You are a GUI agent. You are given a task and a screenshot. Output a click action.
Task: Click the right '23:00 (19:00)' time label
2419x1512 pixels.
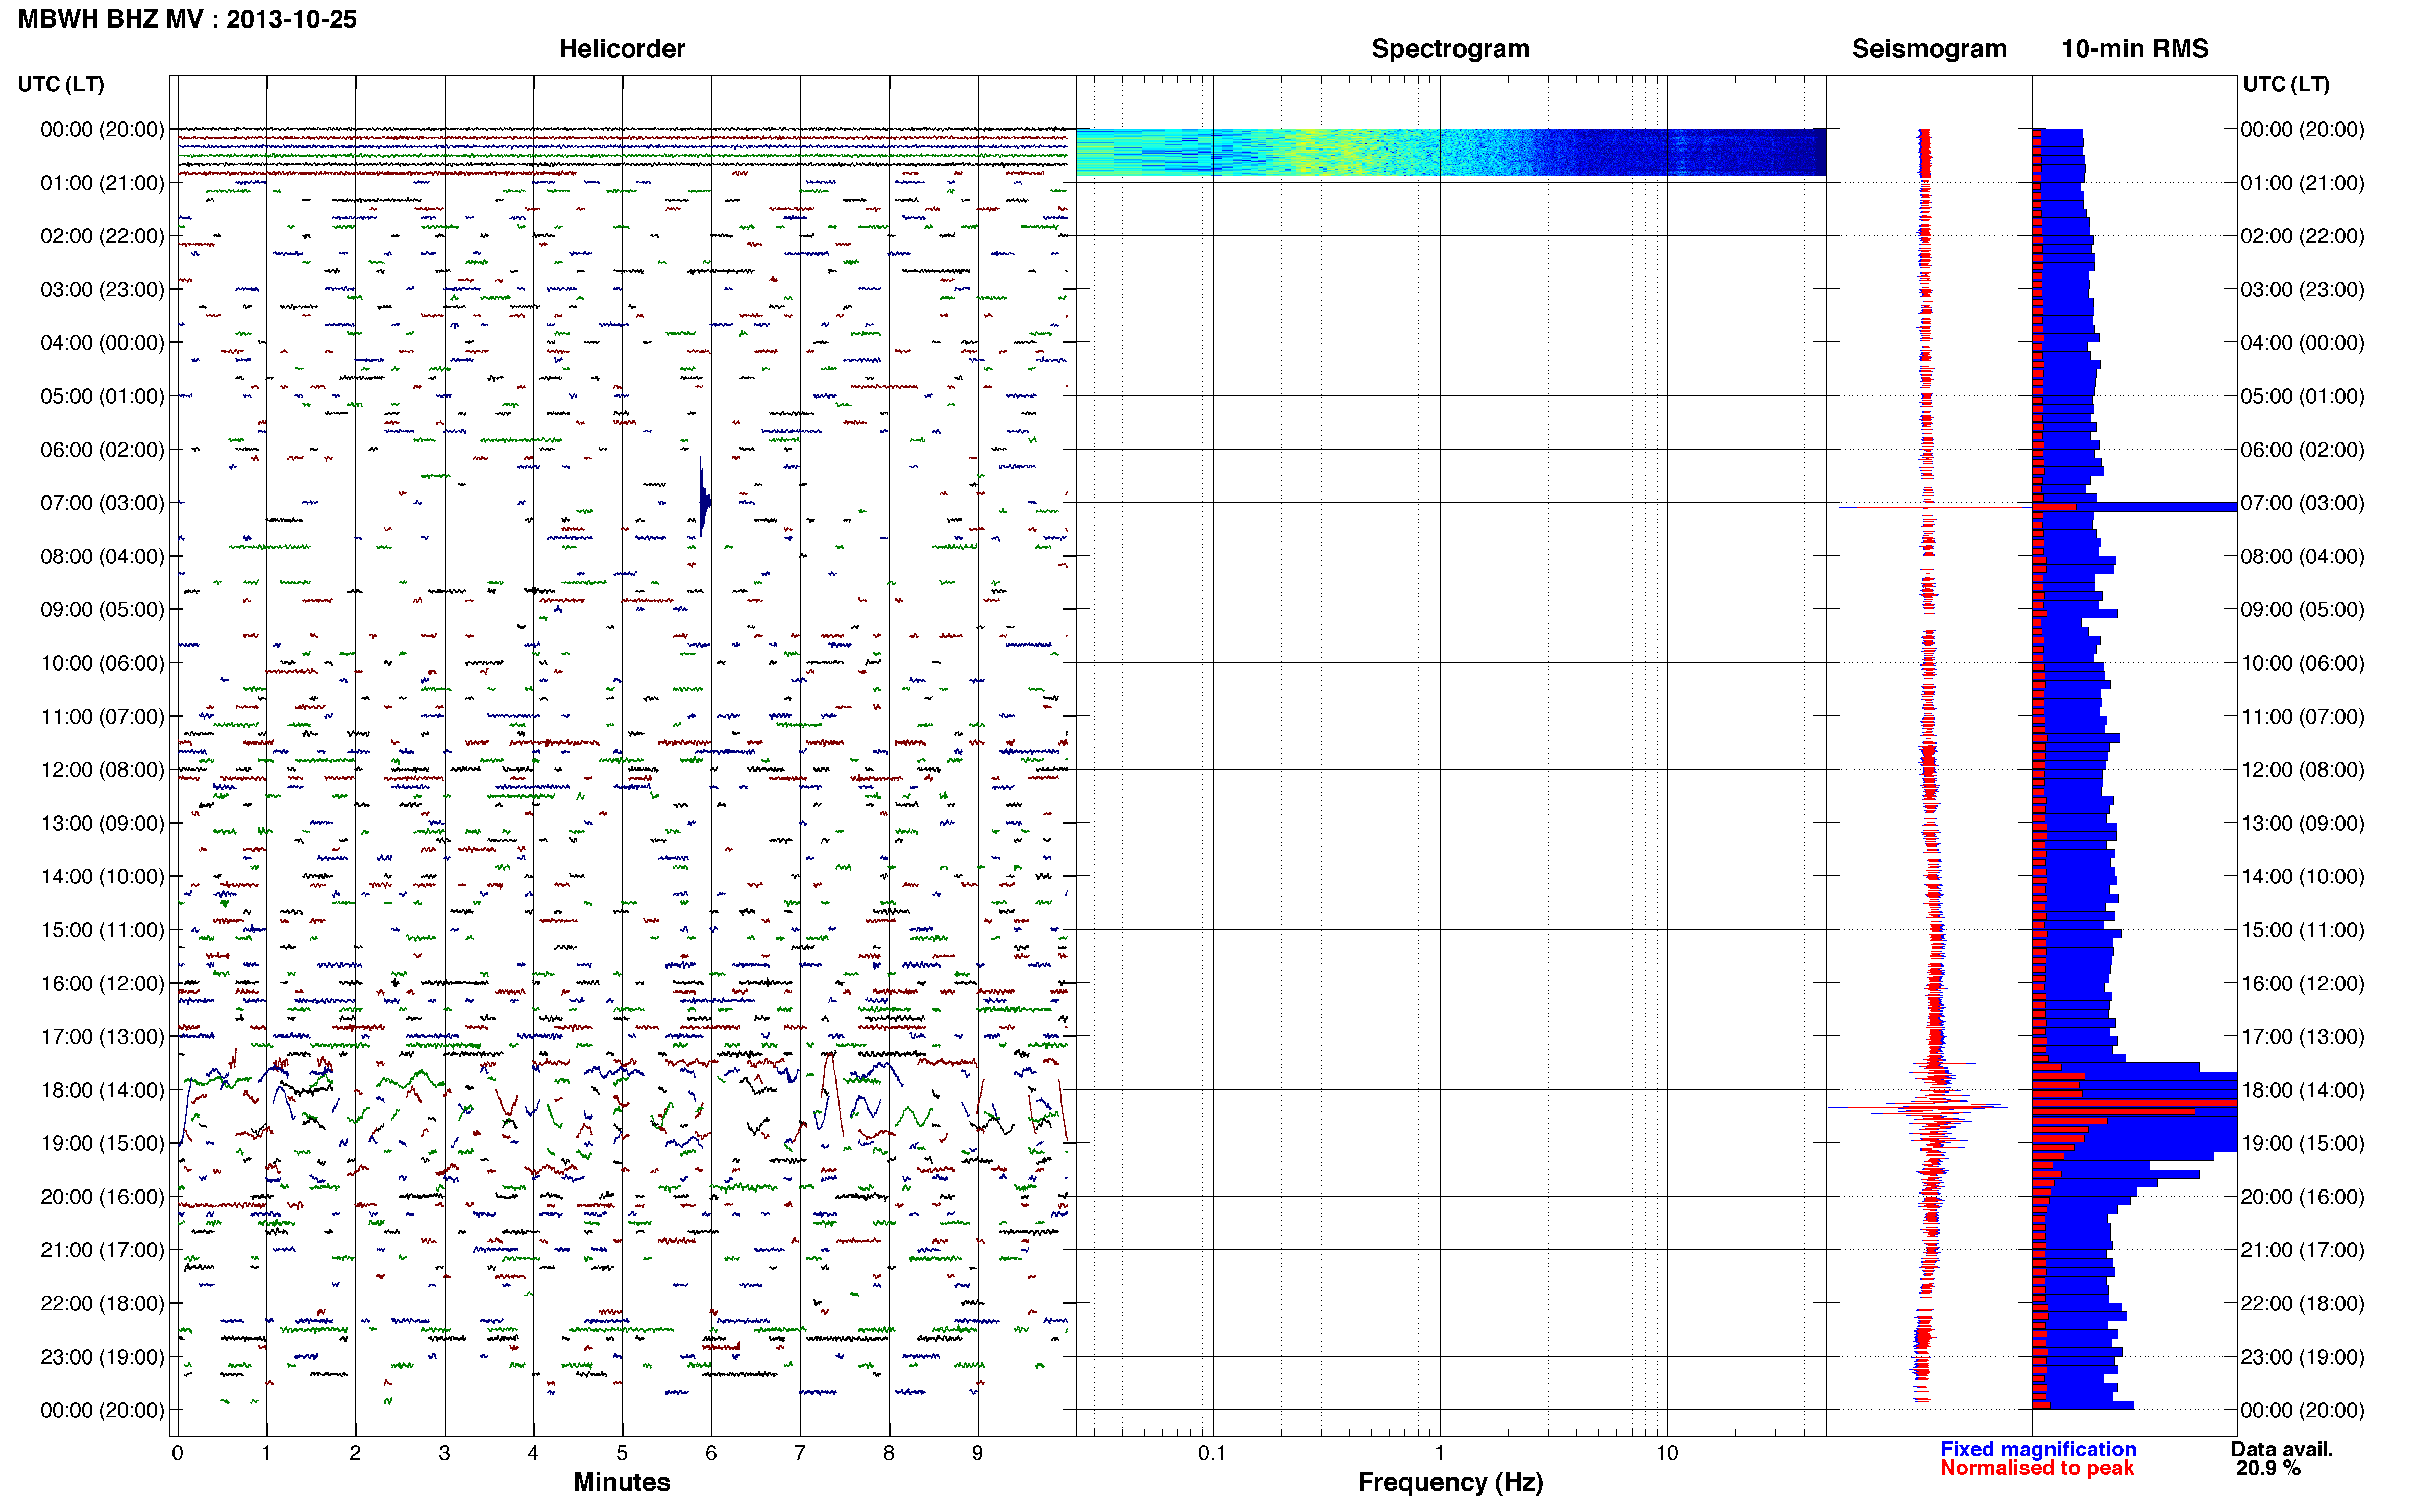coord(2302,1357)
